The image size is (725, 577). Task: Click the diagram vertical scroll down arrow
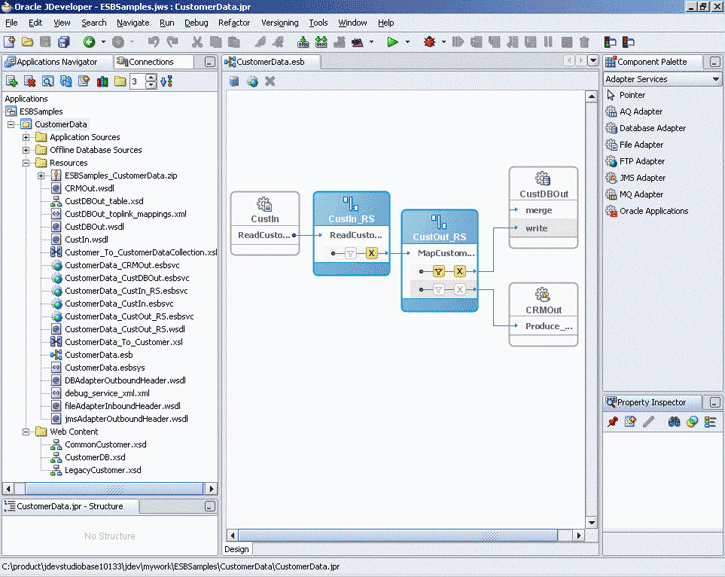point(591,523)
